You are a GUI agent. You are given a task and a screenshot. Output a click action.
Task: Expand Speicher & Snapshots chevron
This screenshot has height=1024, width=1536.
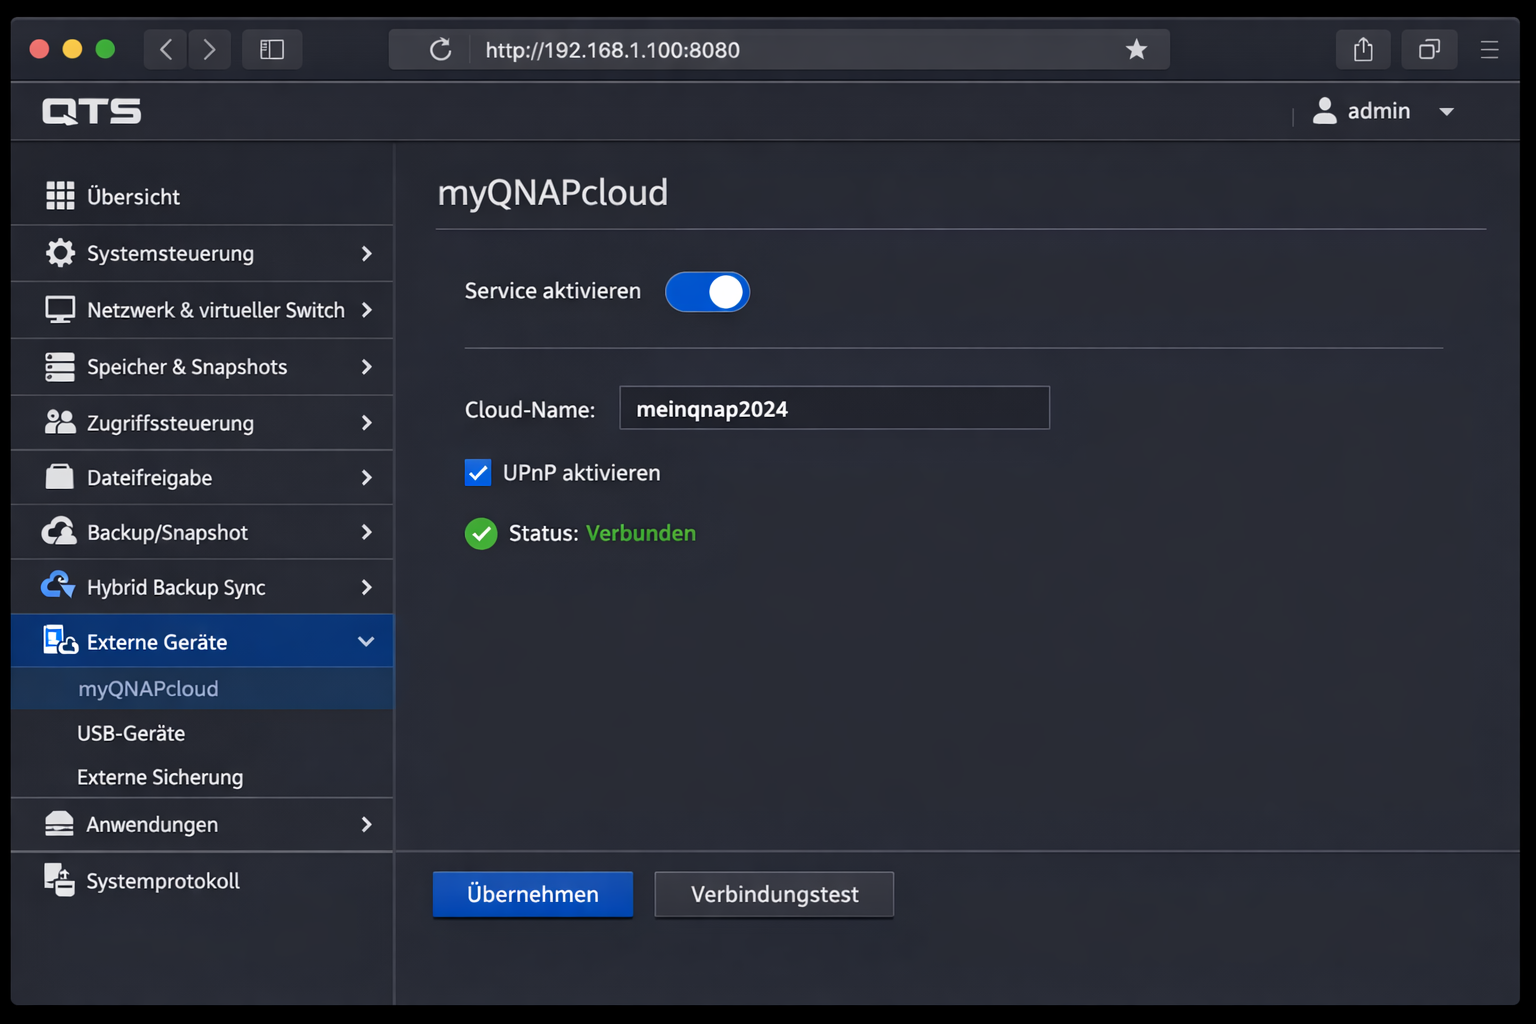[367, 367]
